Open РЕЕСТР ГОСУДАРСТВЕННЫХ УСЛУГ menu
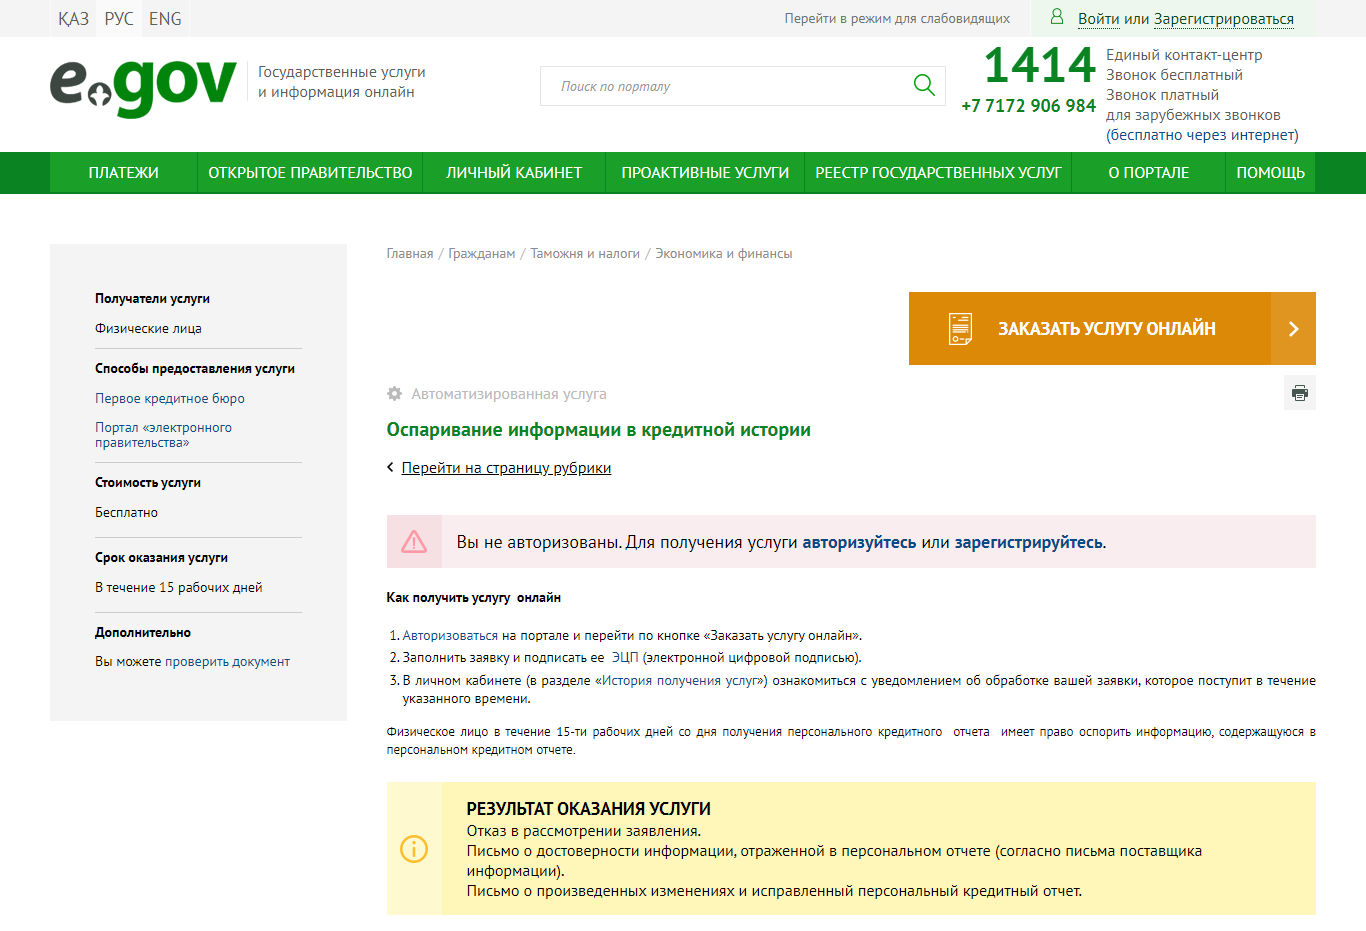 tap(938, 173)
